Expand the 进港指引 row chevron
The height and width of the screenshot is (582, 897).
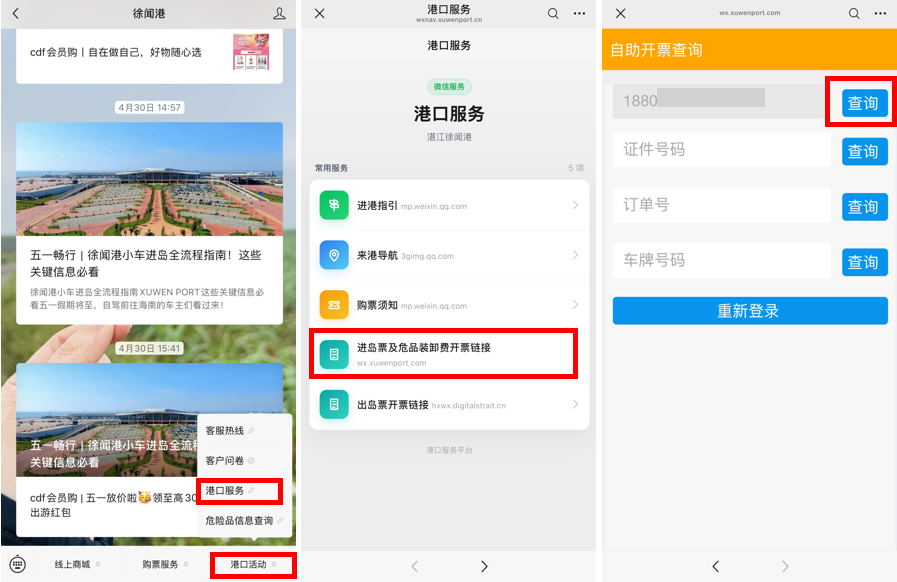pos(575,205)
